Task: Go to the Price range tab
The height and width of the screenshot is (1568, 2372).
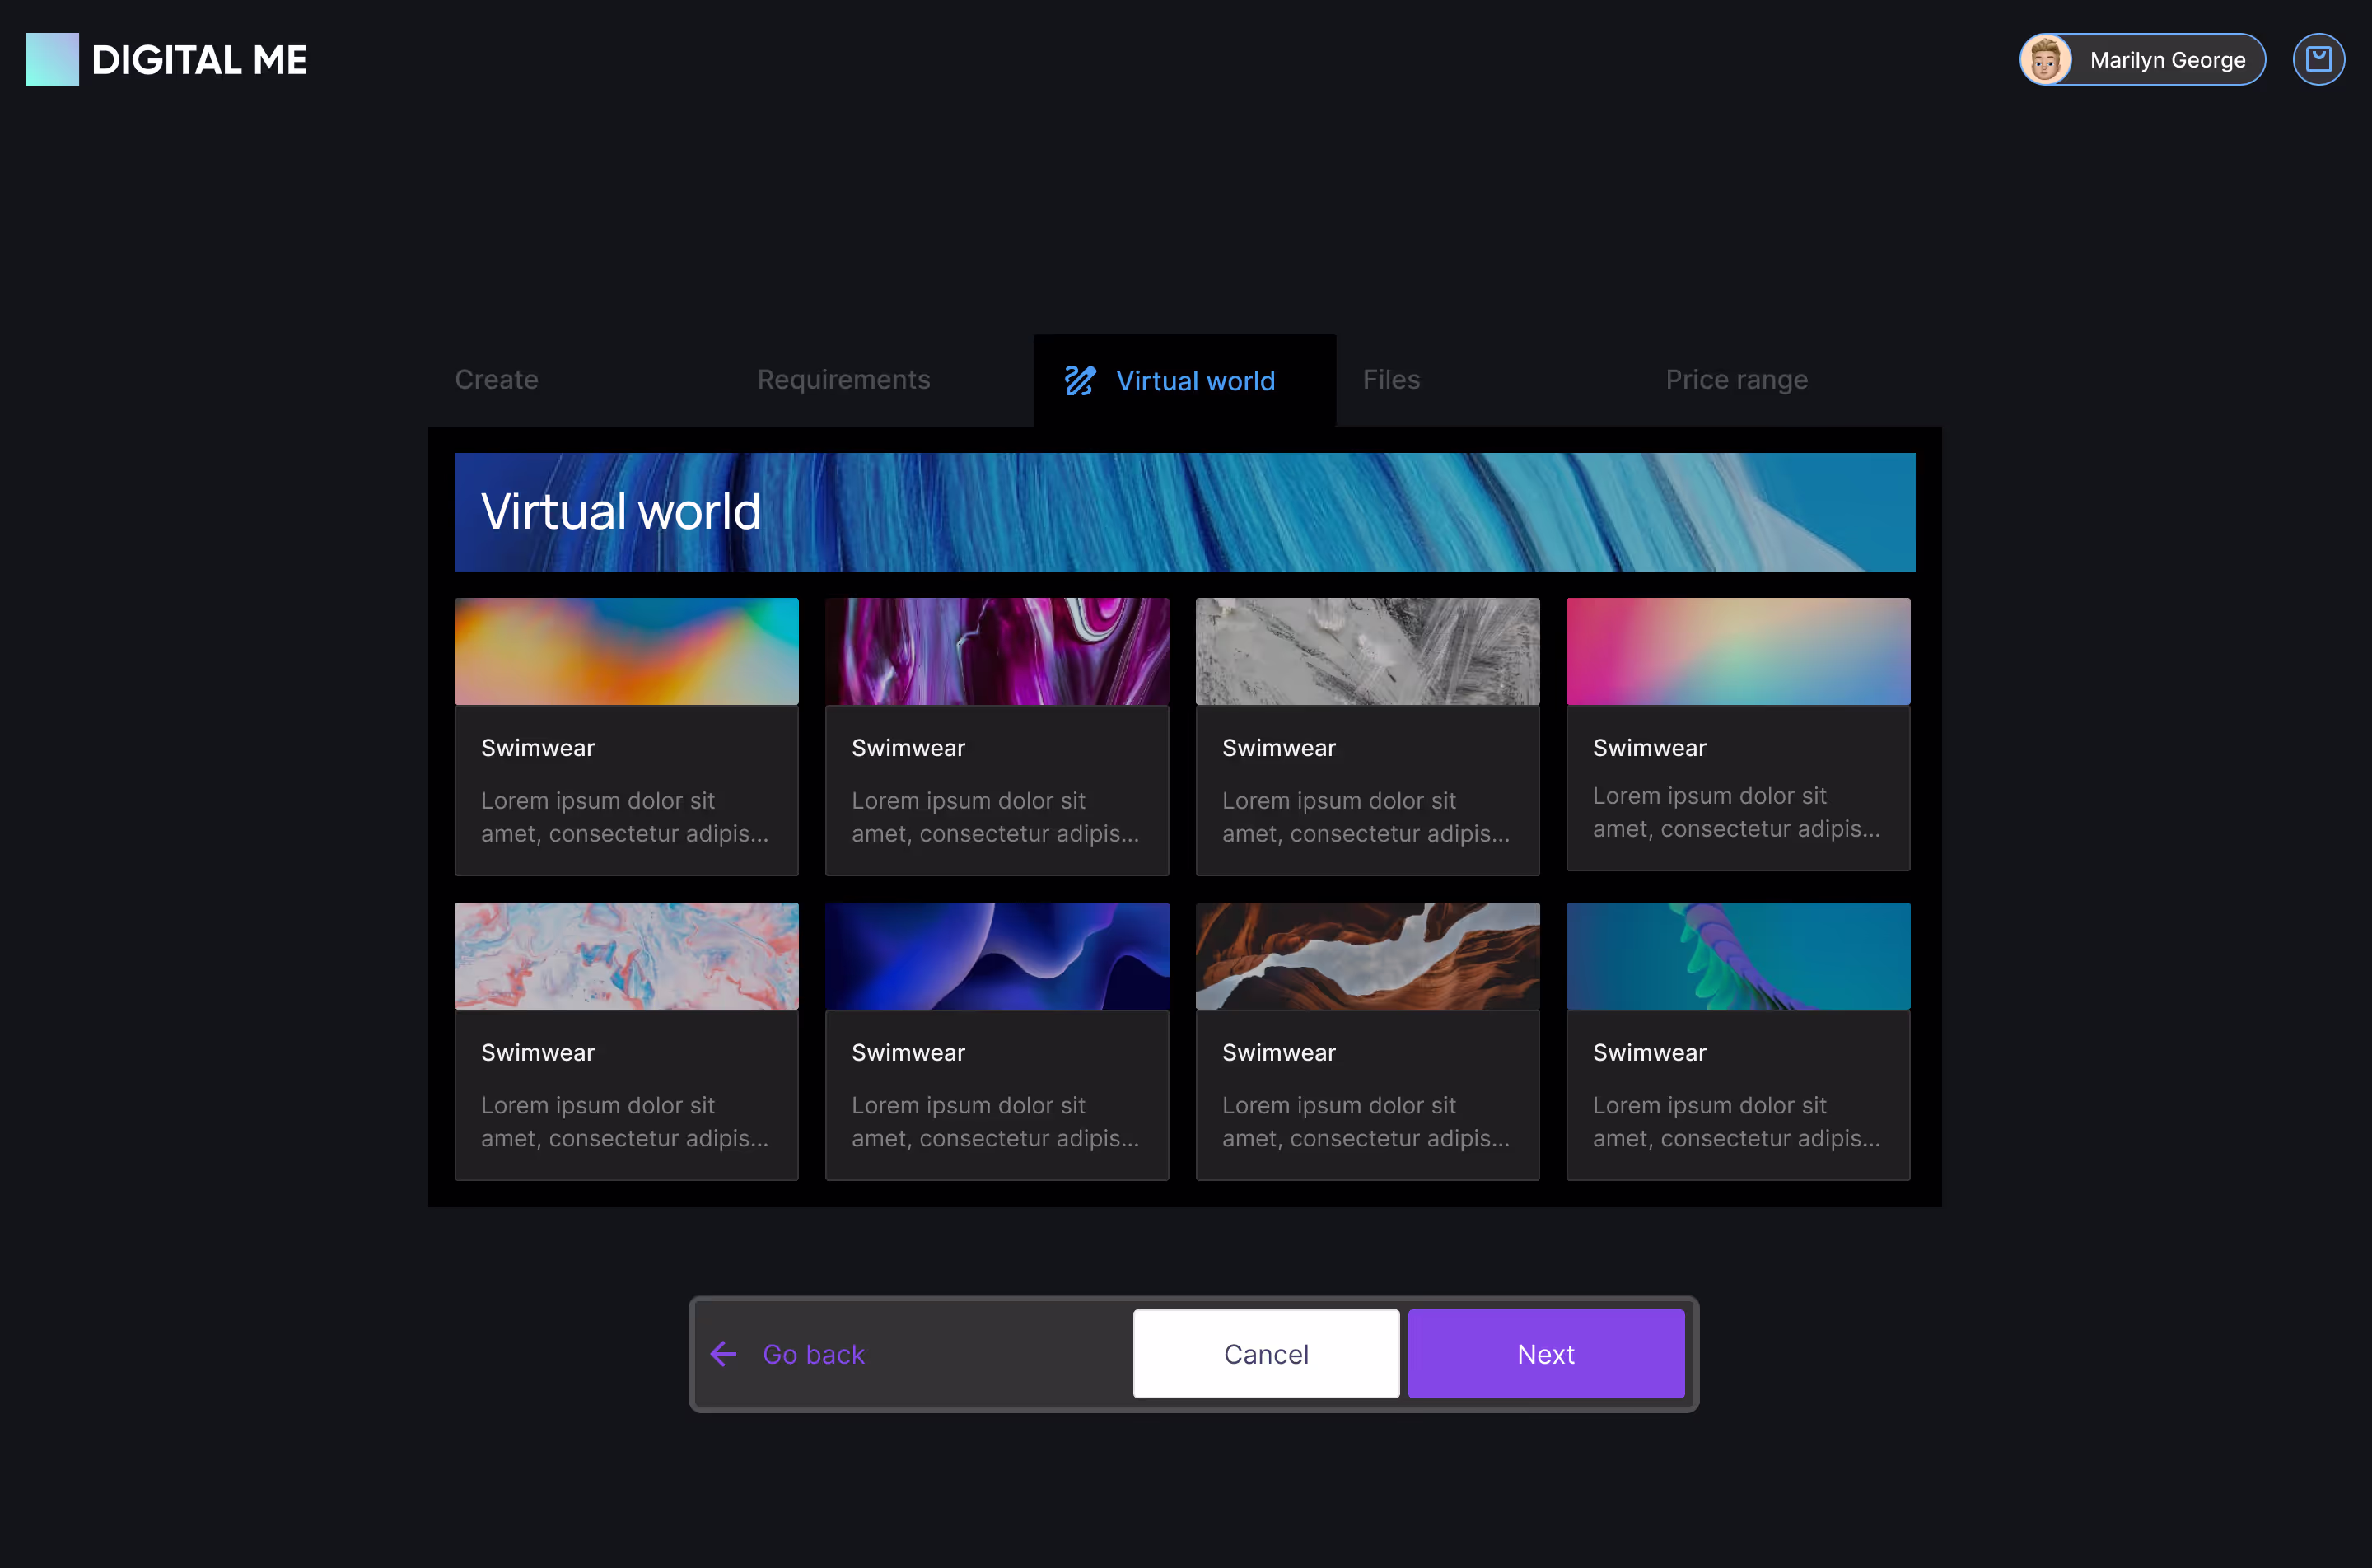Action: [1735, 380]
